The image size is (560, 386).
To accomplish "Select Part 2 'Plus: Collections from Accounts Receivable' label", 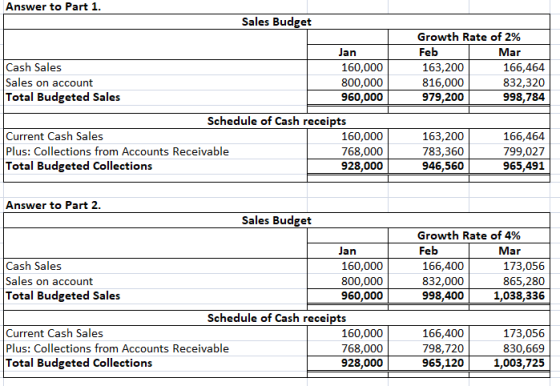I will pyautogui.click(x=117, y=348).
